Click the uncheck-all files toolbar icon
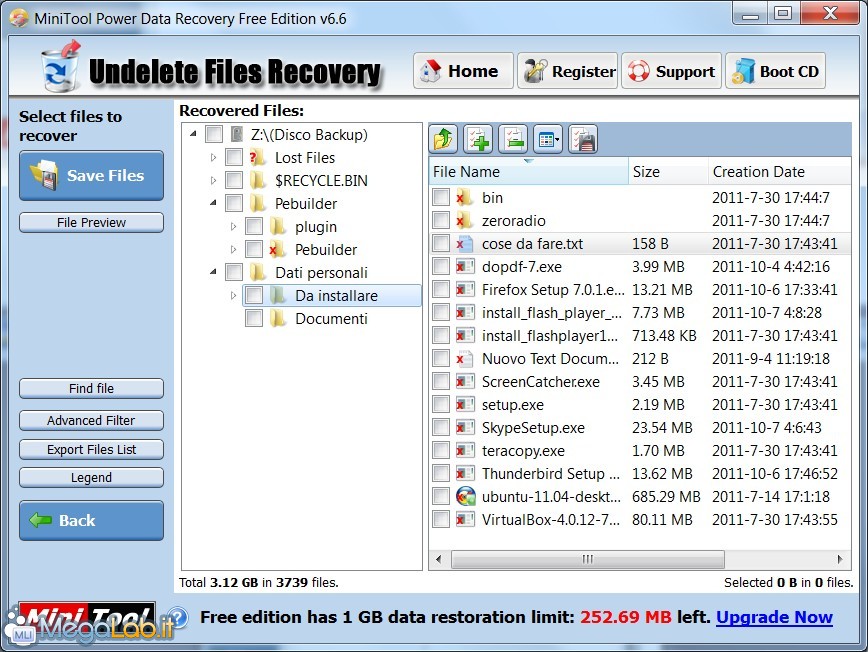The image size is (868, 652). tap(513, 139)
